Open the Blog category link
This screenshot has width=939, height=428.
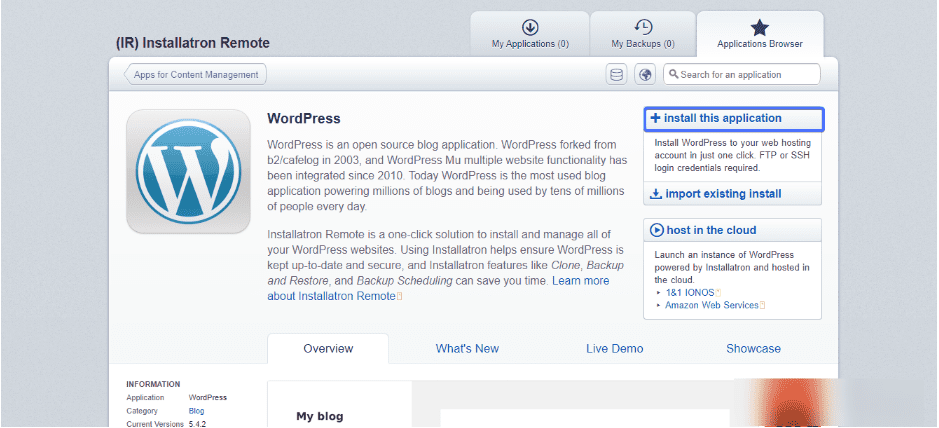[196, 411]
